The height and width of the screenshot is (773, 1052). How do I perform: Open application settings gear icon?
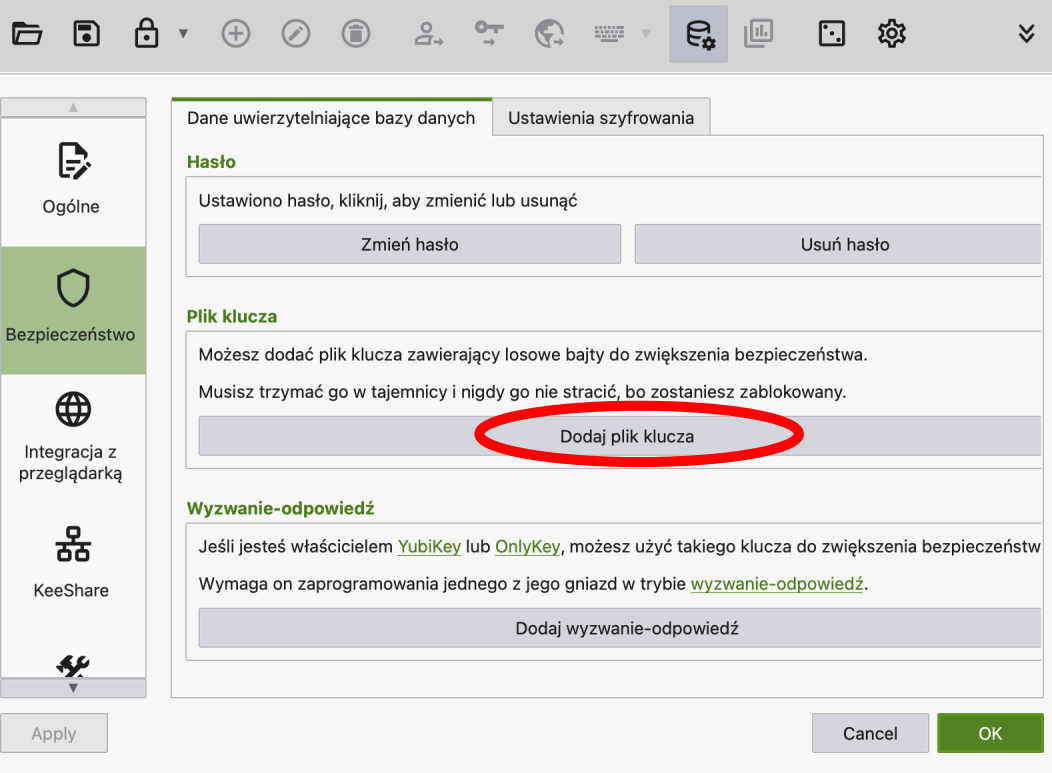[x=891, y=34]
